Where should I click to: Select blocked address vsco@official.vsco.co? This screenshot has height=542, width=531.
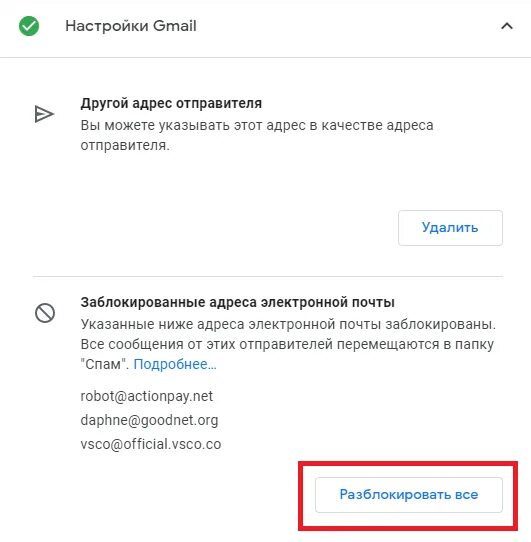click(151, 444)
